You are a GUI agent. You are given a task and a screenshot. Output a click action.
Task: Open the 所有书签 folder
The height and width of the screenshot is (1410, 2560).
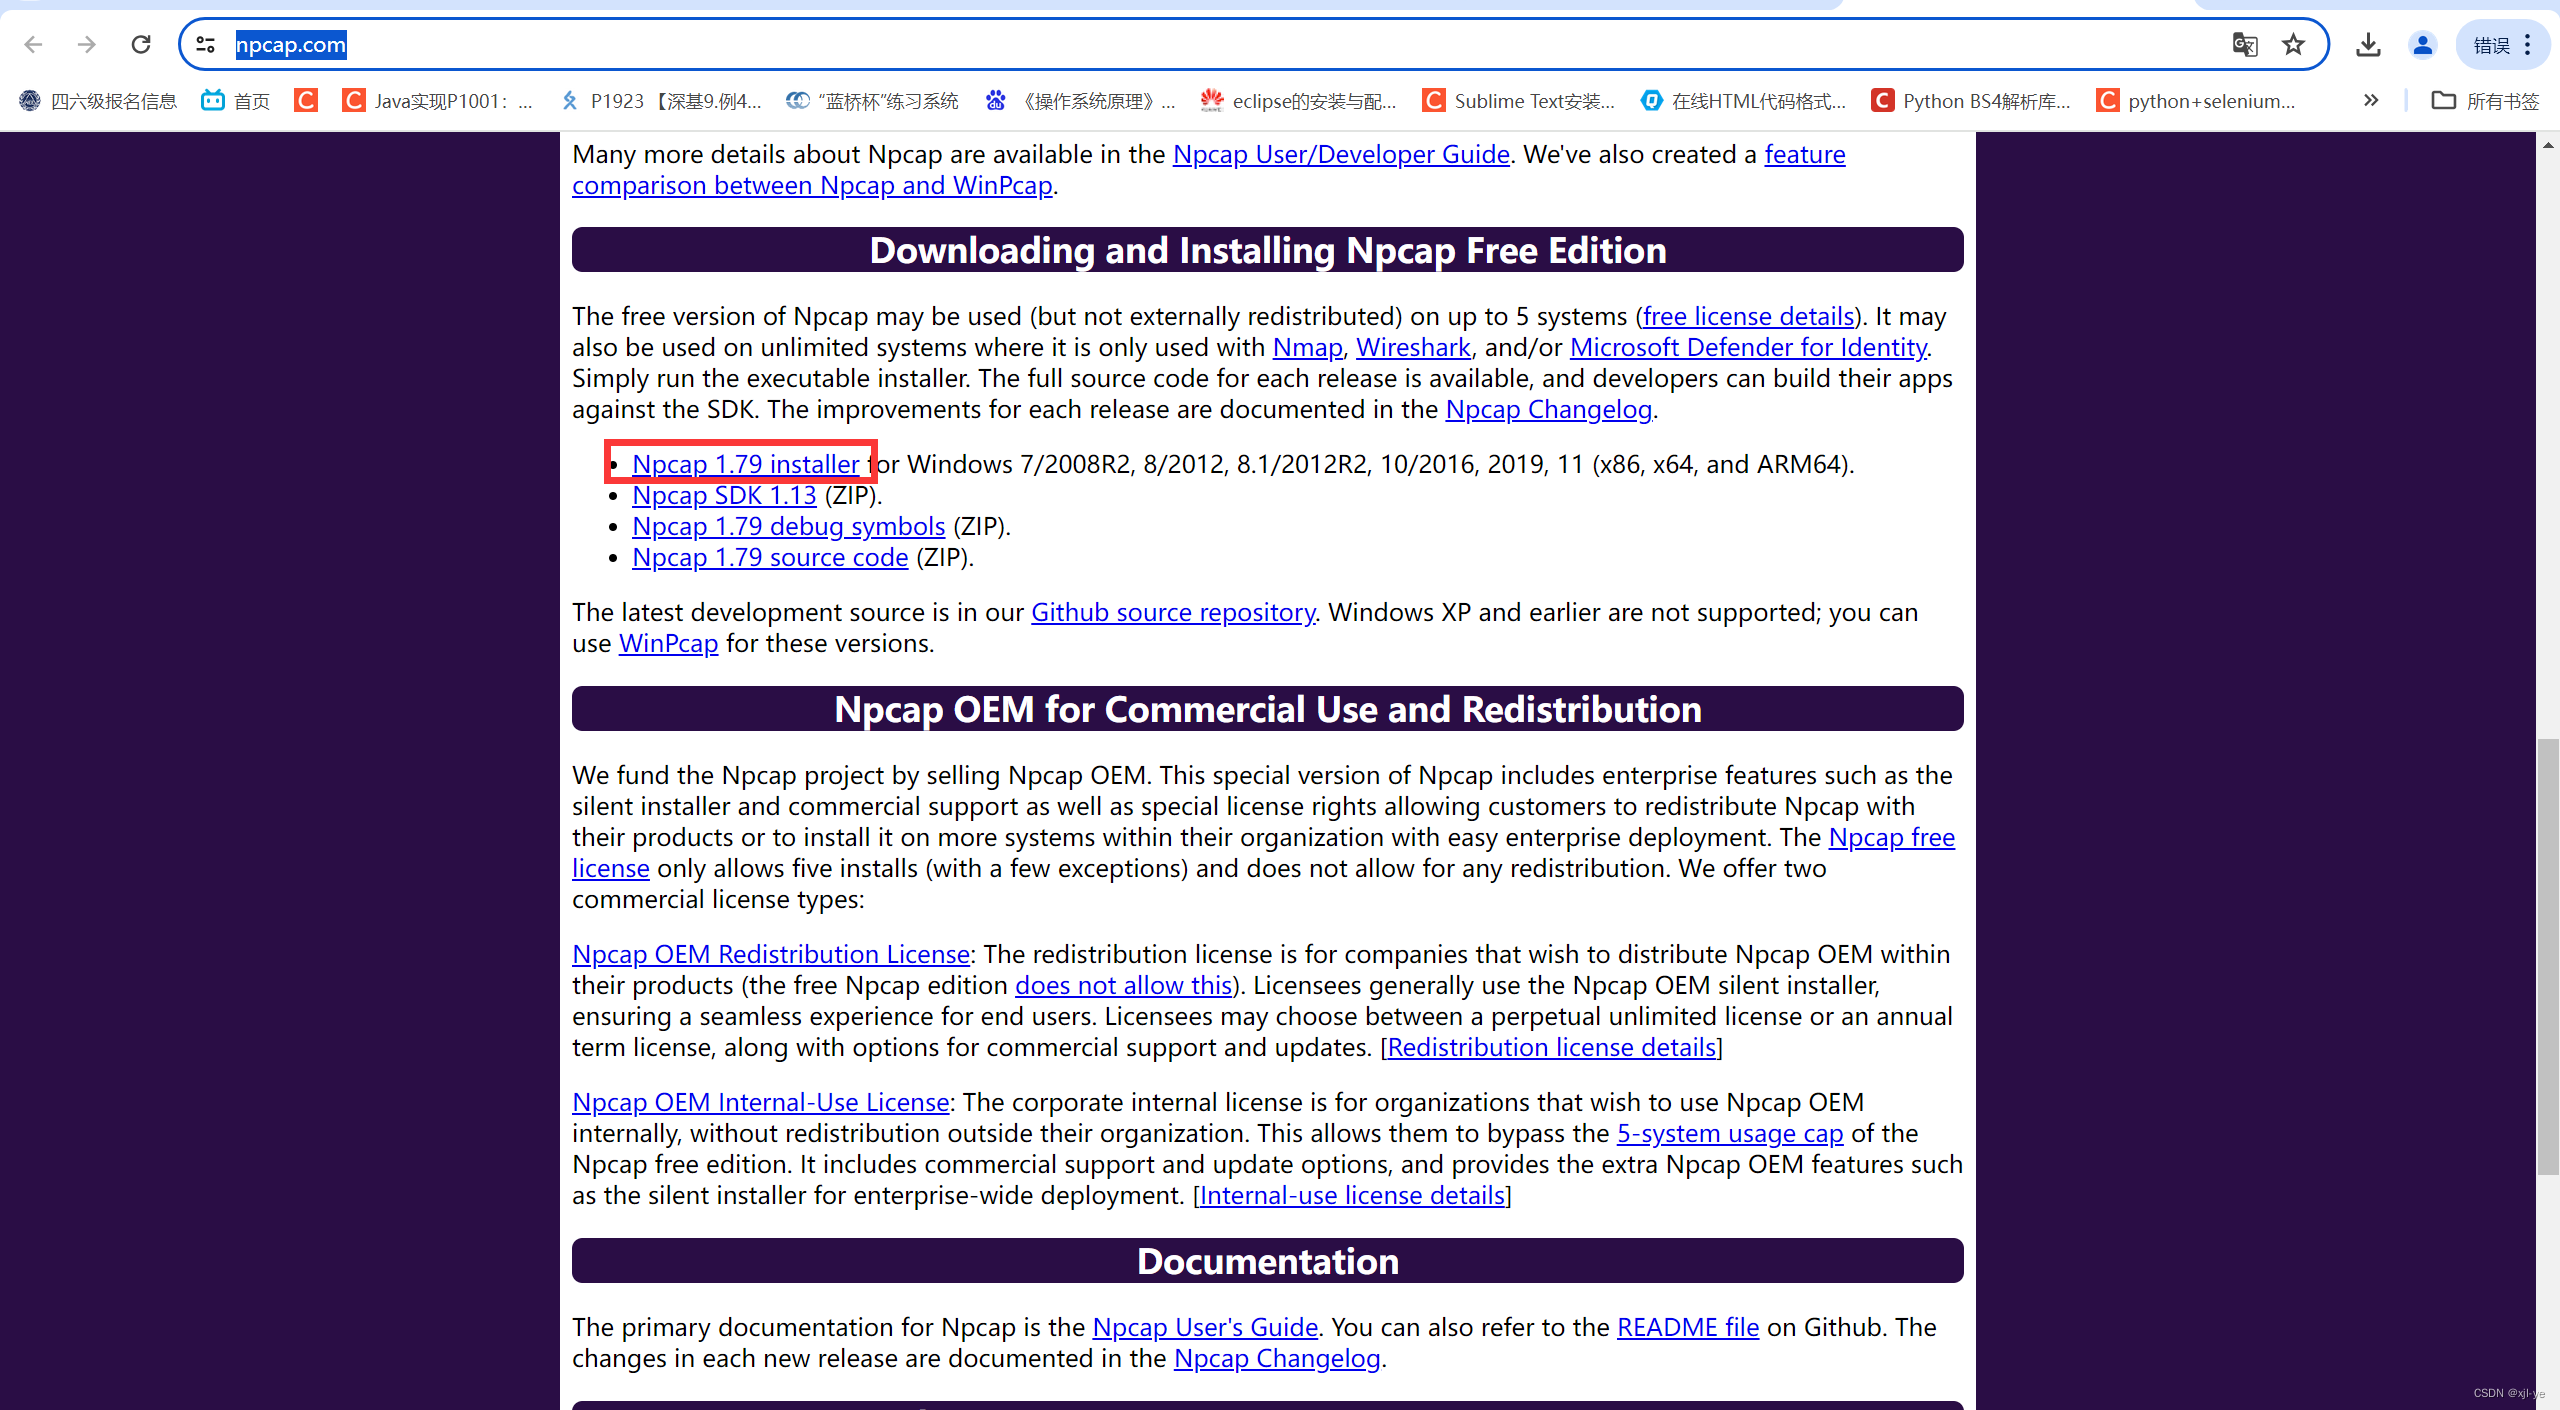(2485, 101)
